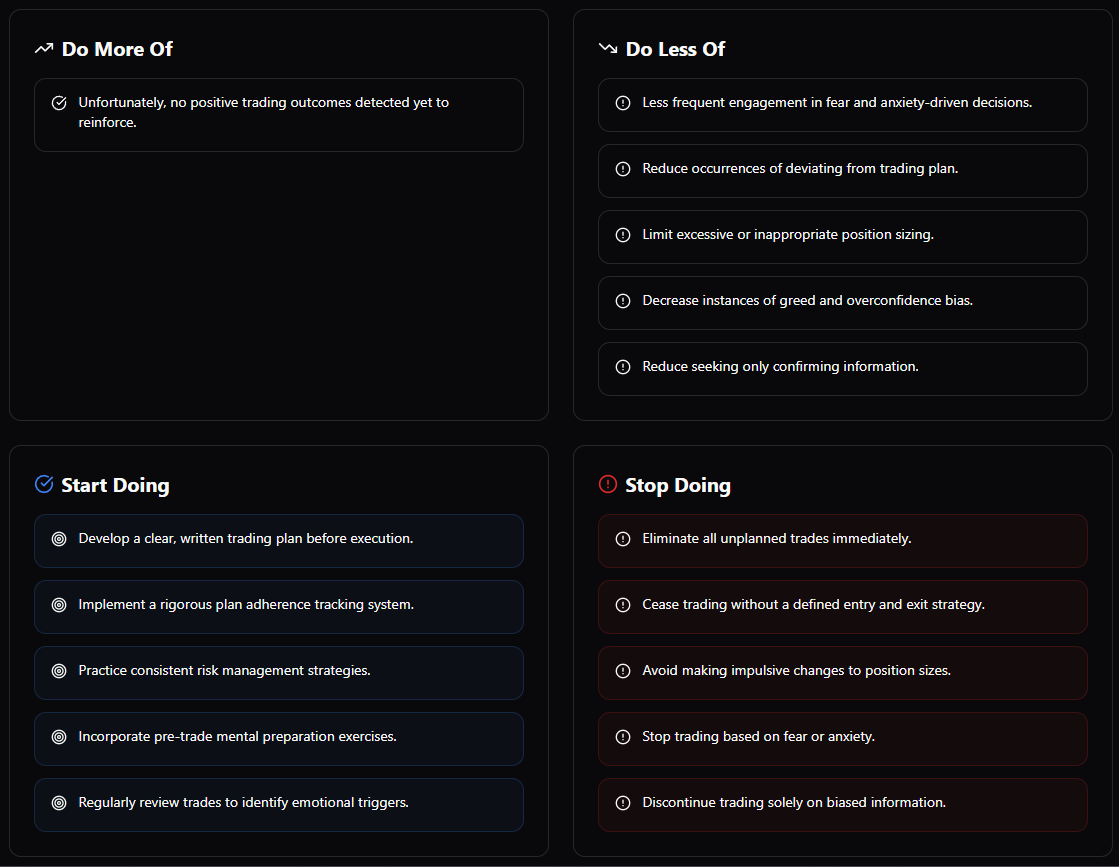Select the 'Reduce occurrences of deviating from trading plan' card
The width and height of the screenshot is (1119, 867).
coord(843,171)
